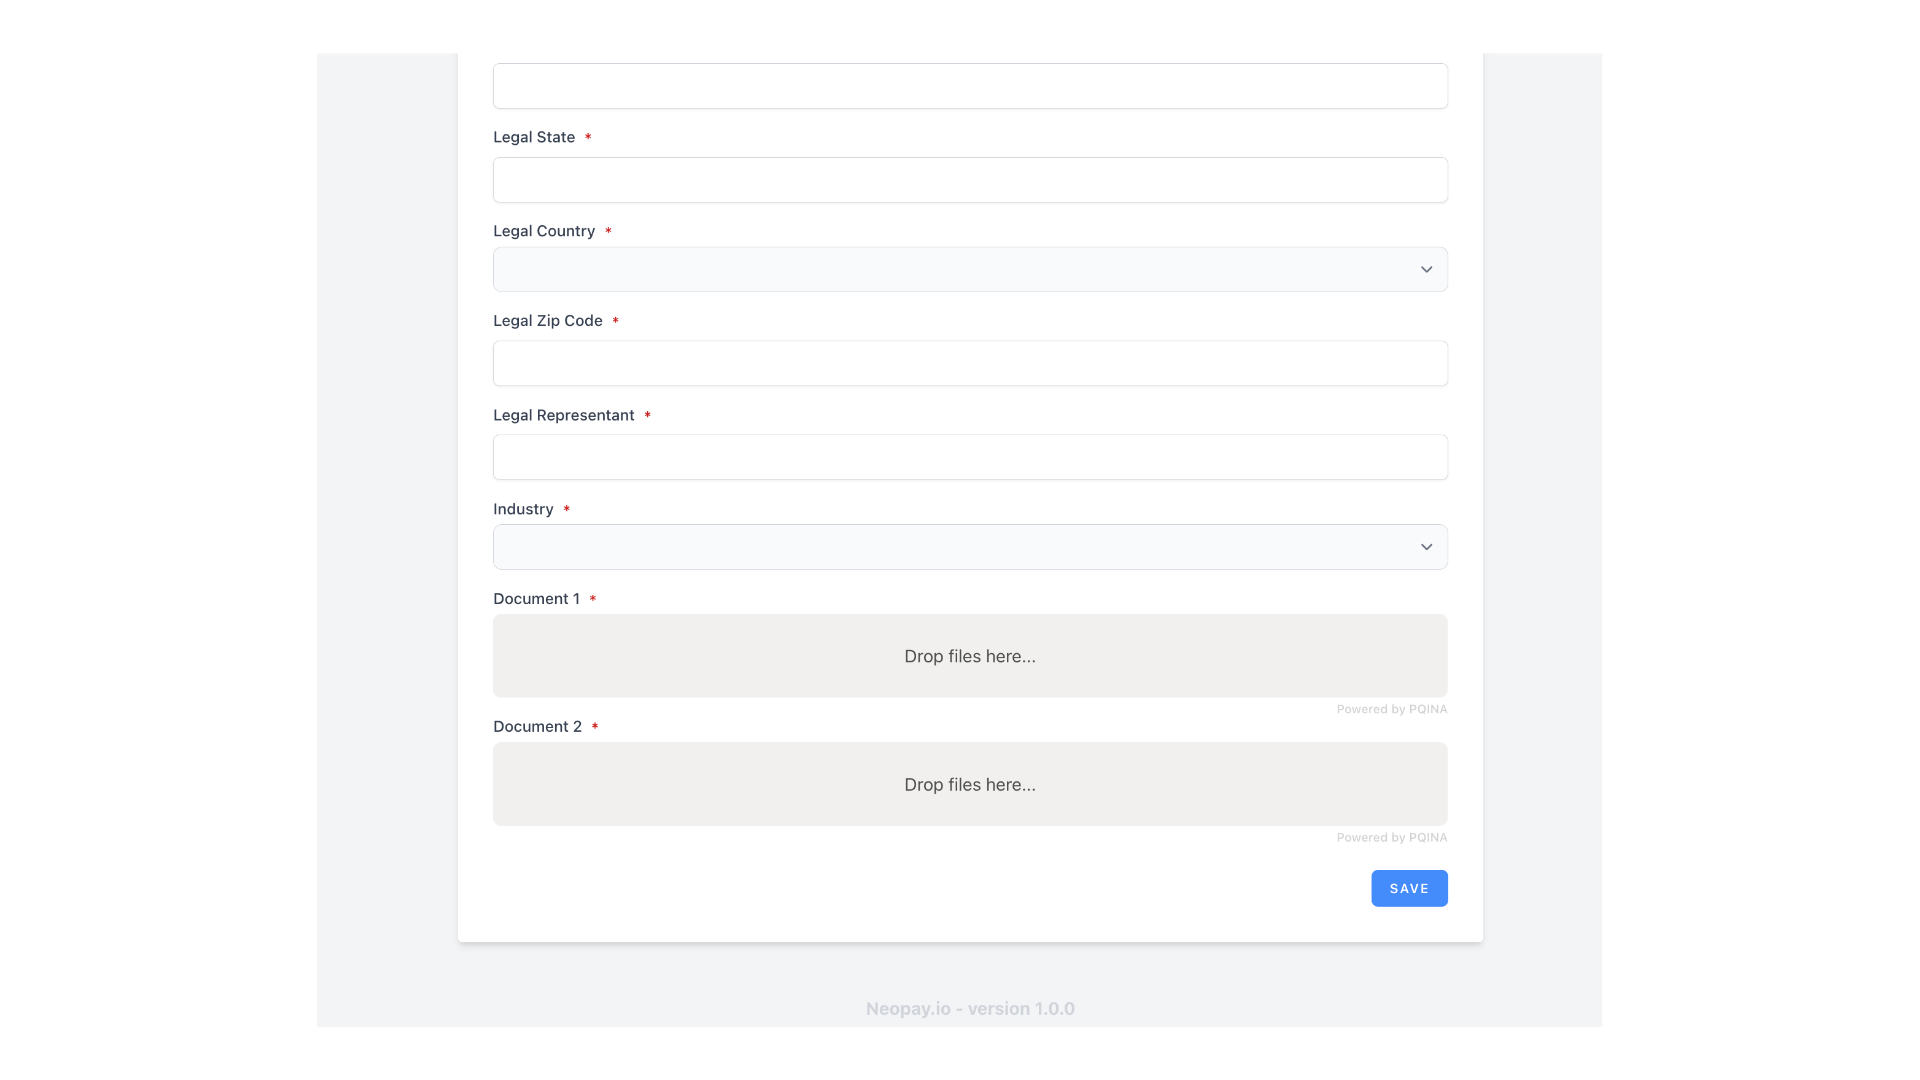Click Document 1 drop files area
Image resolution: width=1920 pixels, height=1080 pixels.
[x=969, y=656]
